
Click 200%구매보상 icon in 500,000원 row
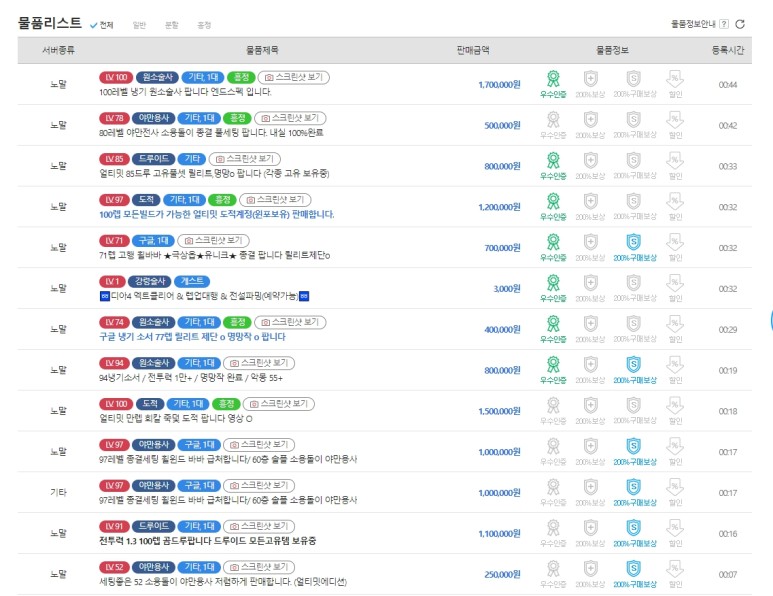pyautogui.click(x=633, y=120)
